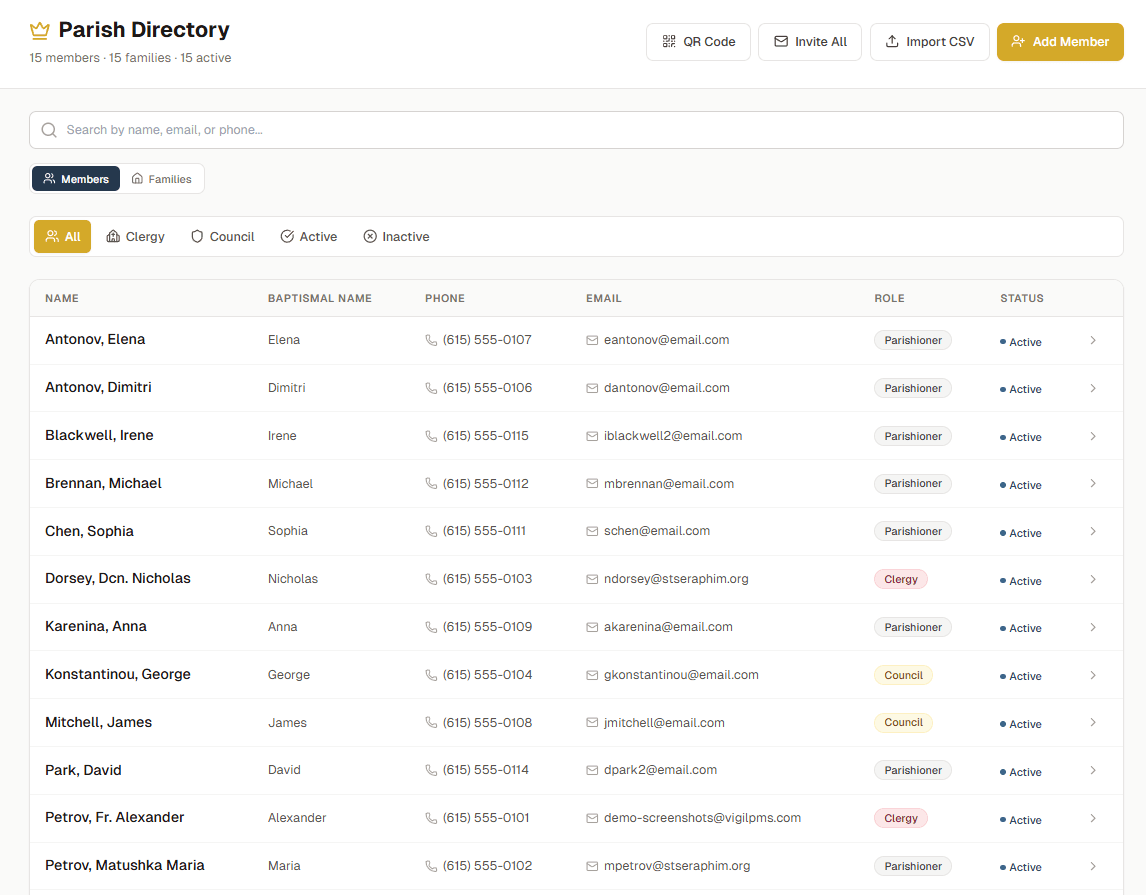The width and height of the screenshot is (1146, 895).
Task: Select the All filter
Action: 62,237
